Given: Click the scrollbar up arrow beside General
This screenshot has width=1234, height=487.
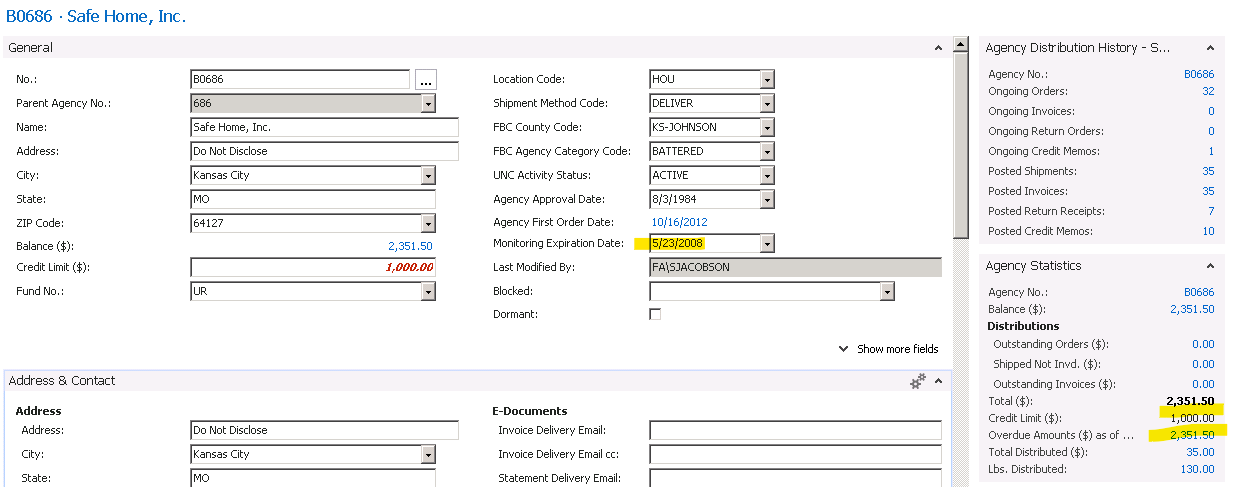Looking at the screenshot, I should tap(961, 45).
